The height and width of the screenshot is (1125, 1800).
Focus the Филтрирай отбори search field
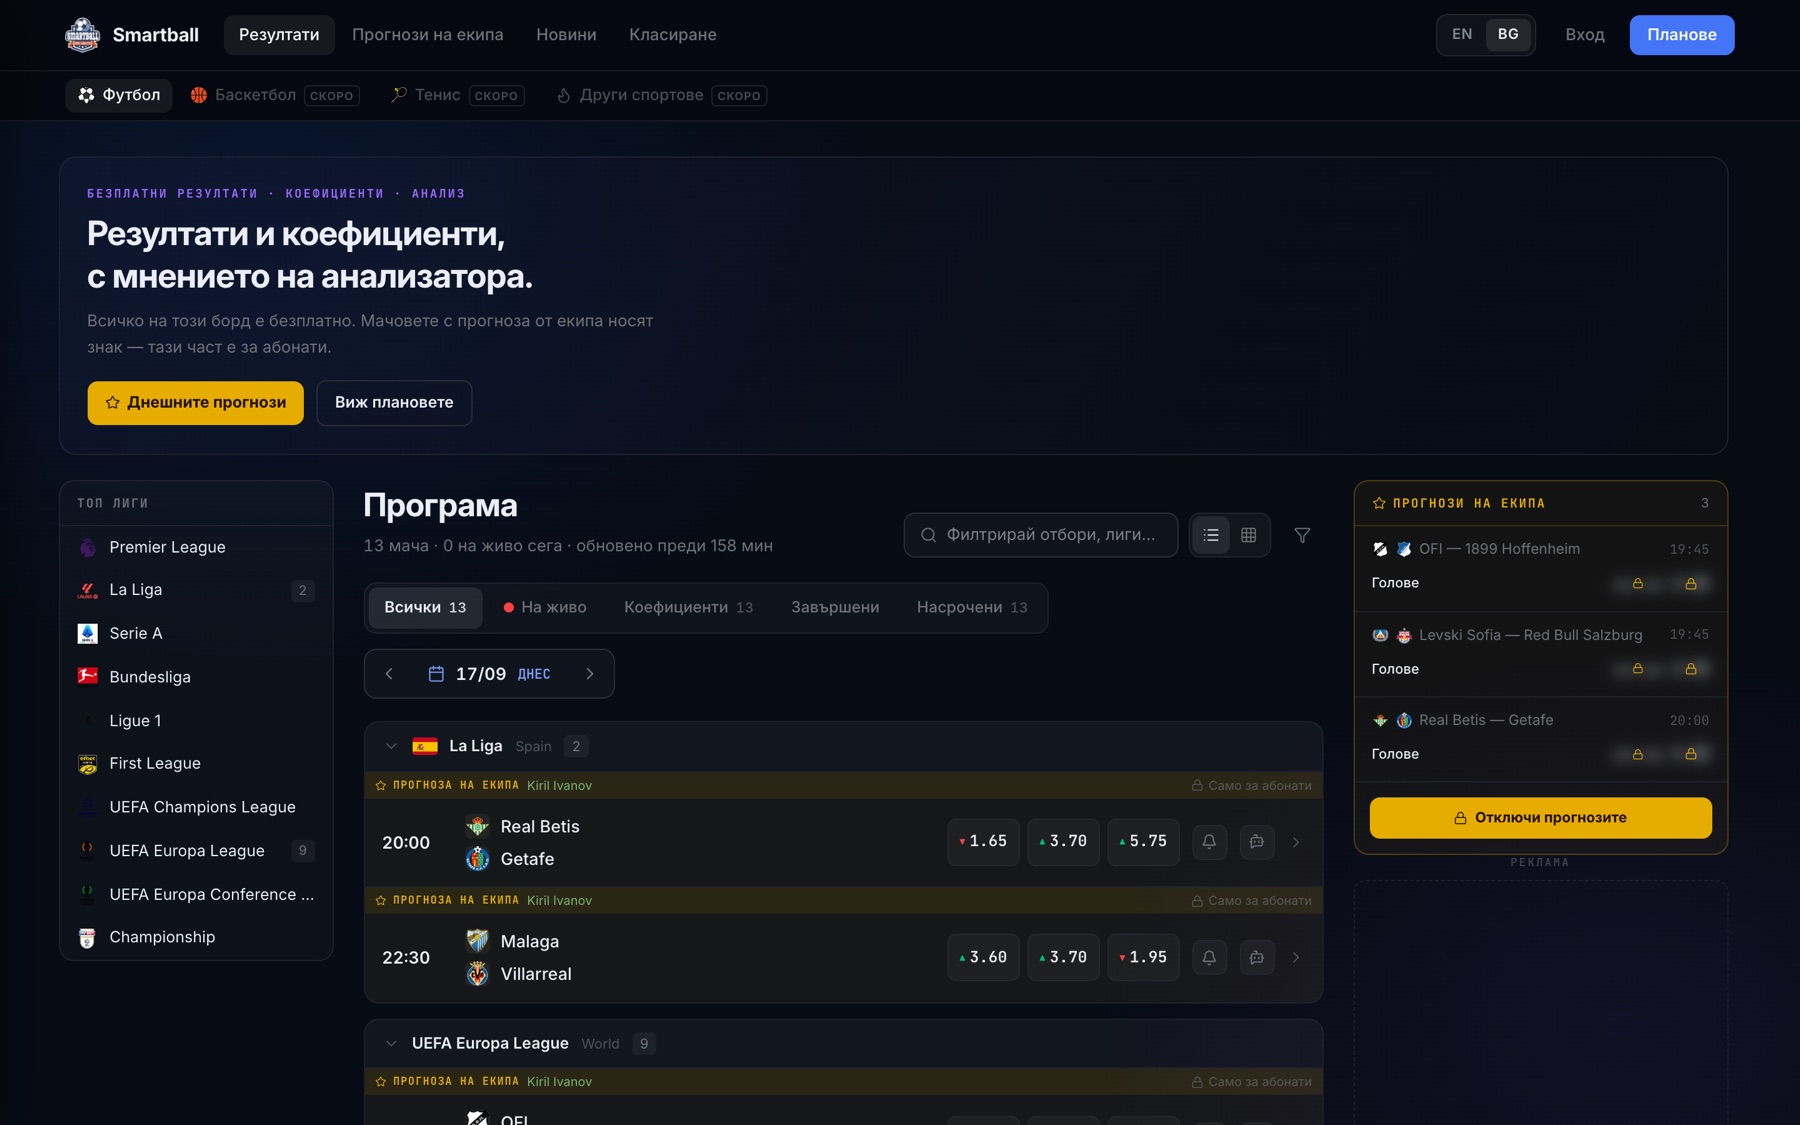click(1041, 535)
